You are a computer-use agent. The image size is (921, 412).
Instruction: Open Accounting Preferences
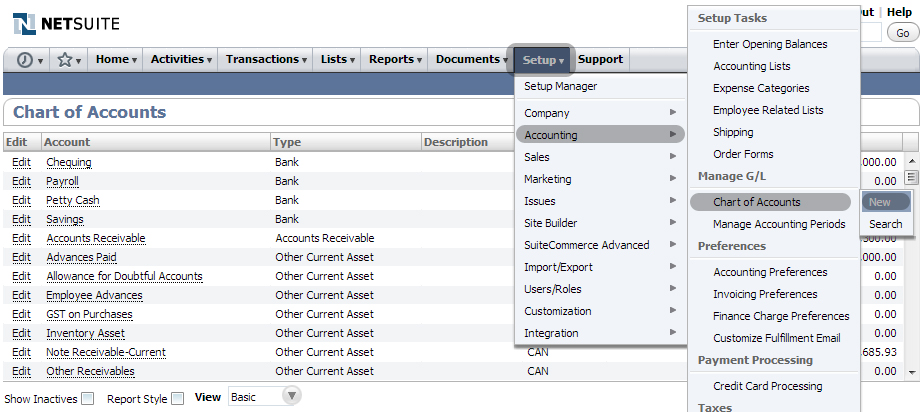[770, 272]
